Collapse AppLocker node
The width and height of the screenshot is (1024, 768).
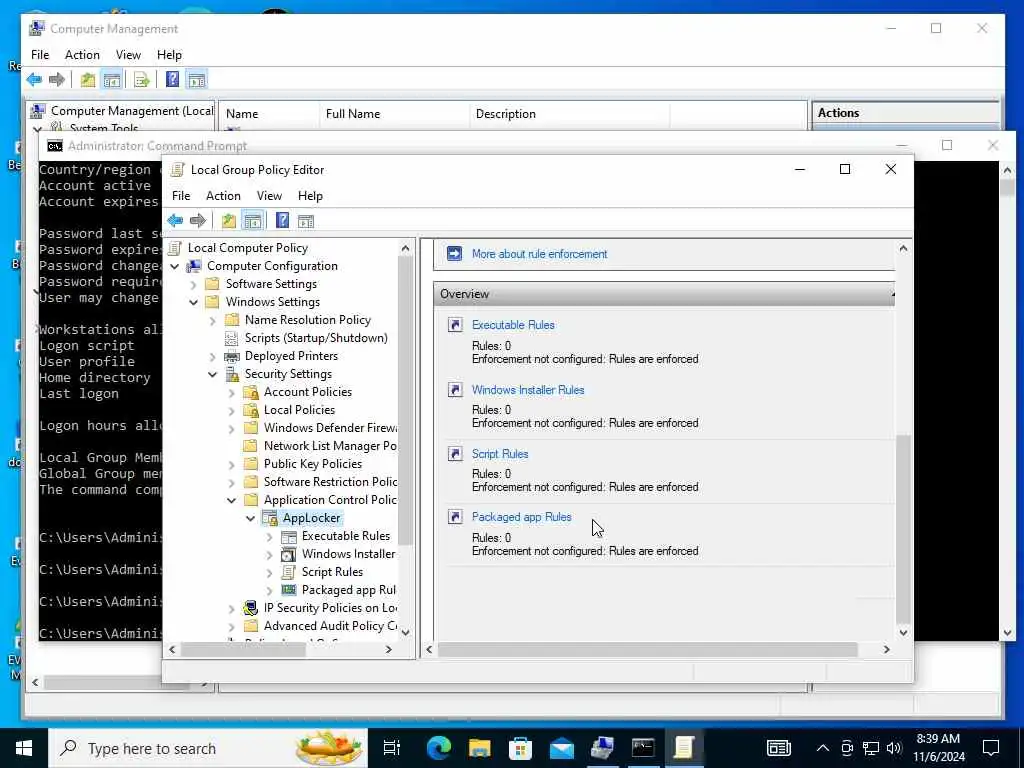coord(251,519)
